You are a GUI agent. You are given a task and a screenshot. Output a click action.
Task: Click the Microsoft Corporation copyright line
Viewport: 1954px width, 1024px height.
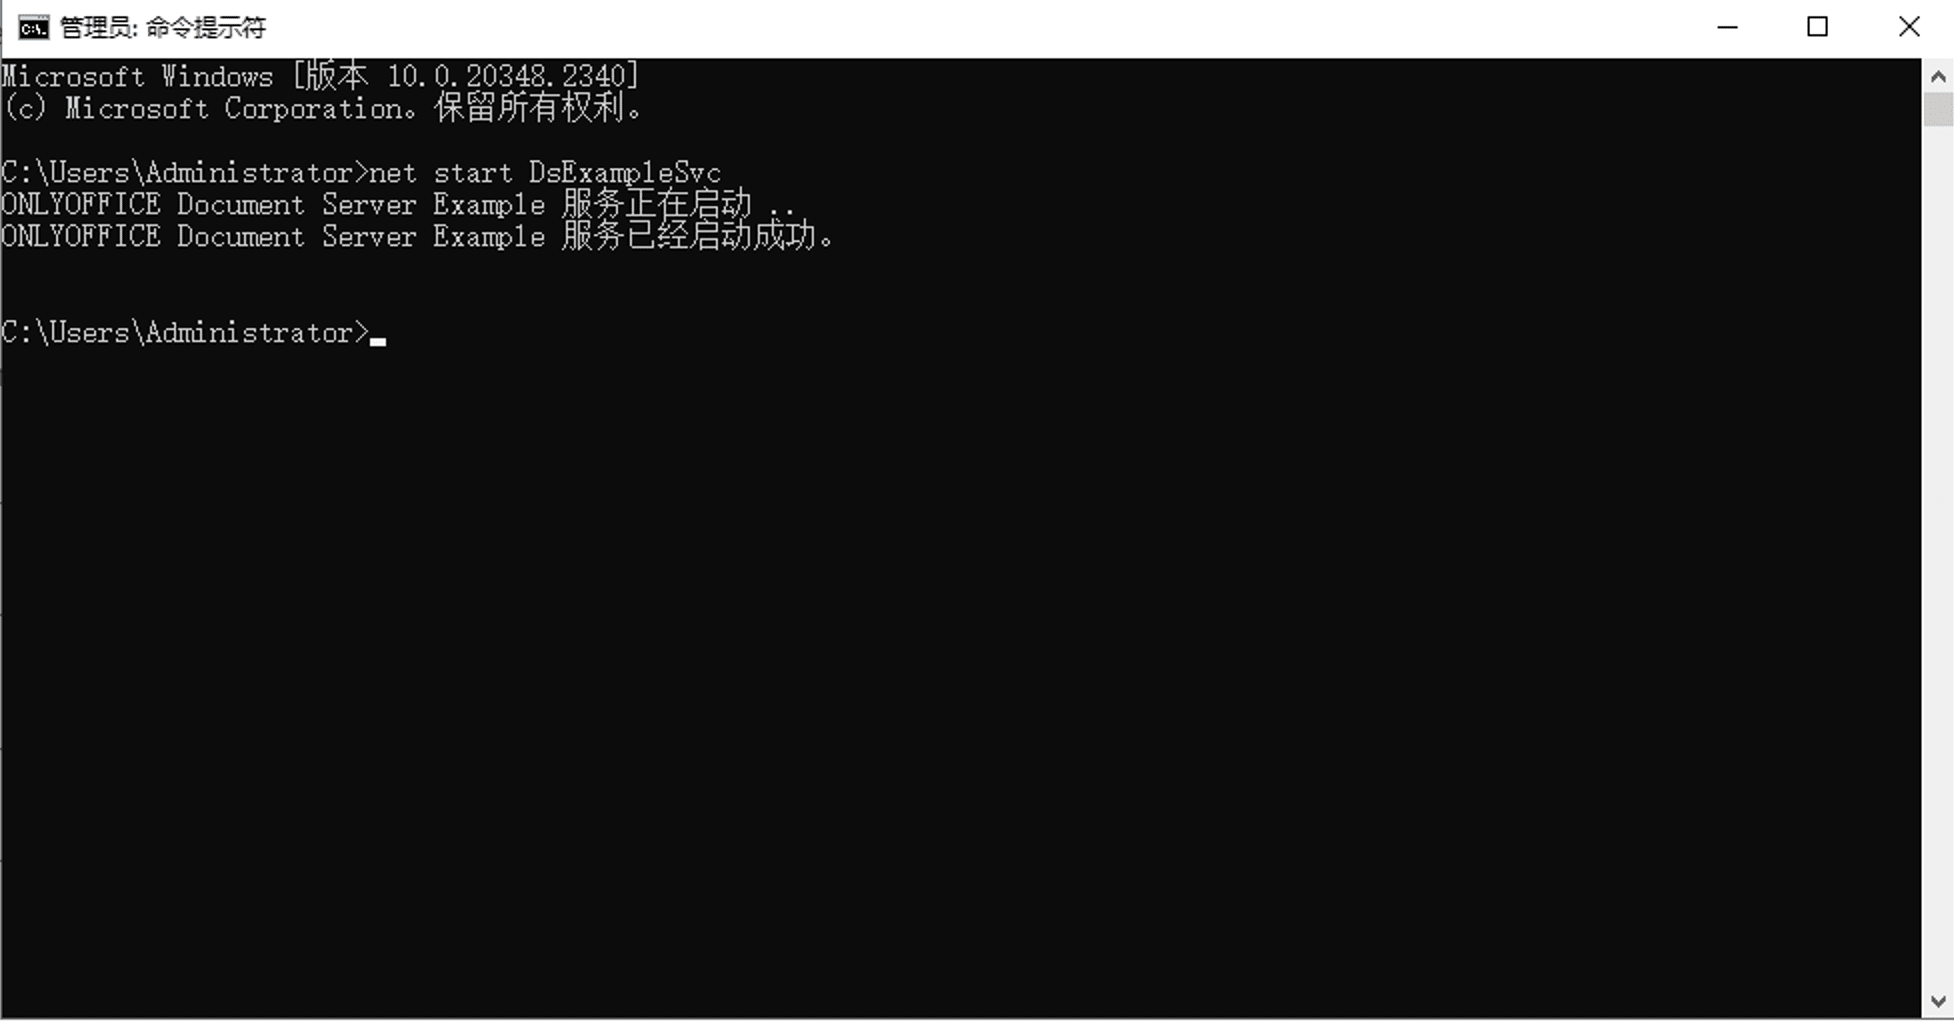tap(322, 108)
